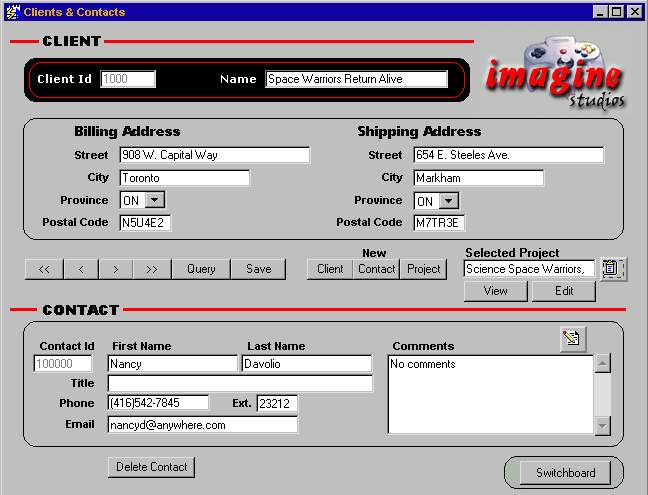
Task: View the selected project
Action: [x=496, y=291]
